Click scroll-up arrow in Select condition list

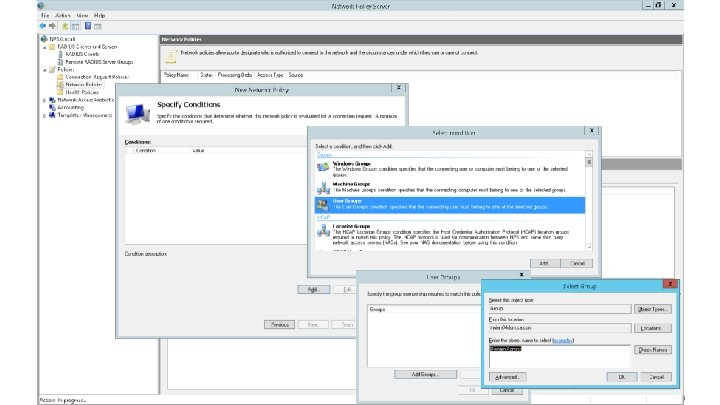click(x=589, y=154)
